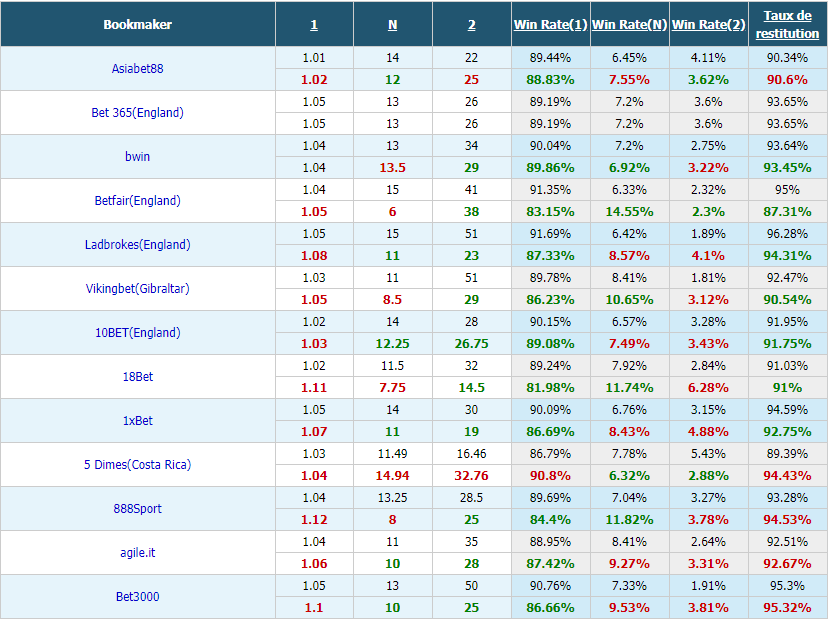Select Betfair opening odds 41
Screen dimensions: 828x619
tap(472, 190)
